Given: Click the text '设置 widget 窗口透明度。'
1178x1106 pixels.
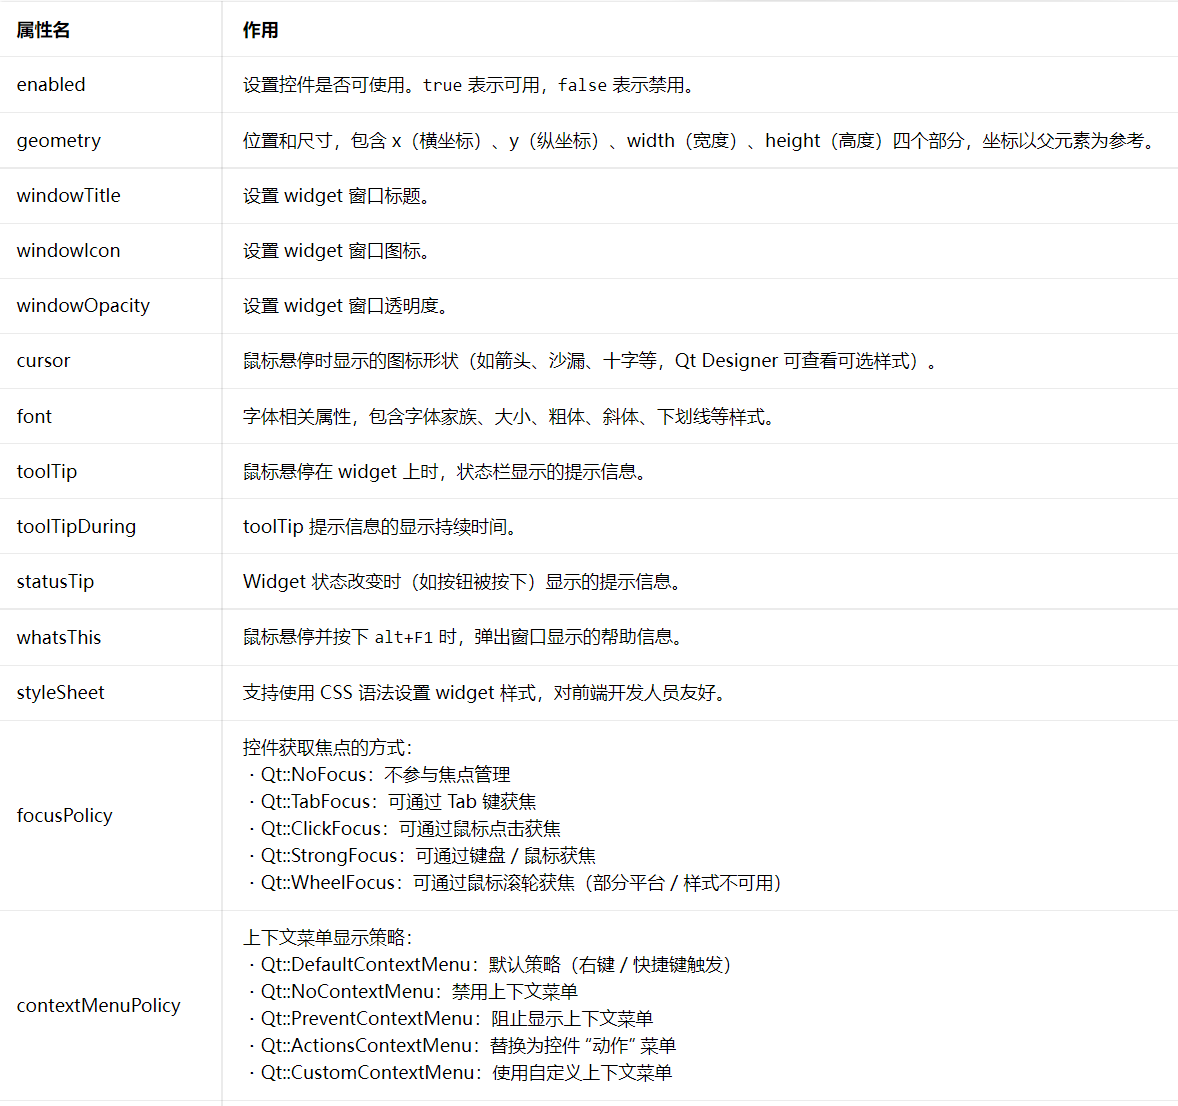Looking at the screenshot, I should (x=346, y=306).
